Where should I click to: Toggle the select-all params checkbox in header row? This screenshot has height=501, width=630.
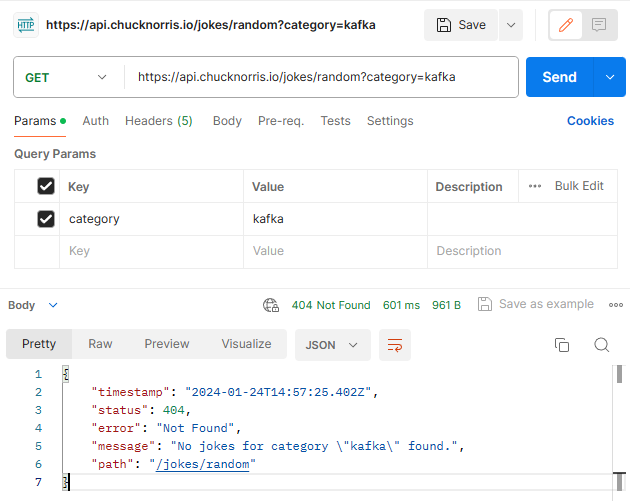tap(46, 186)
